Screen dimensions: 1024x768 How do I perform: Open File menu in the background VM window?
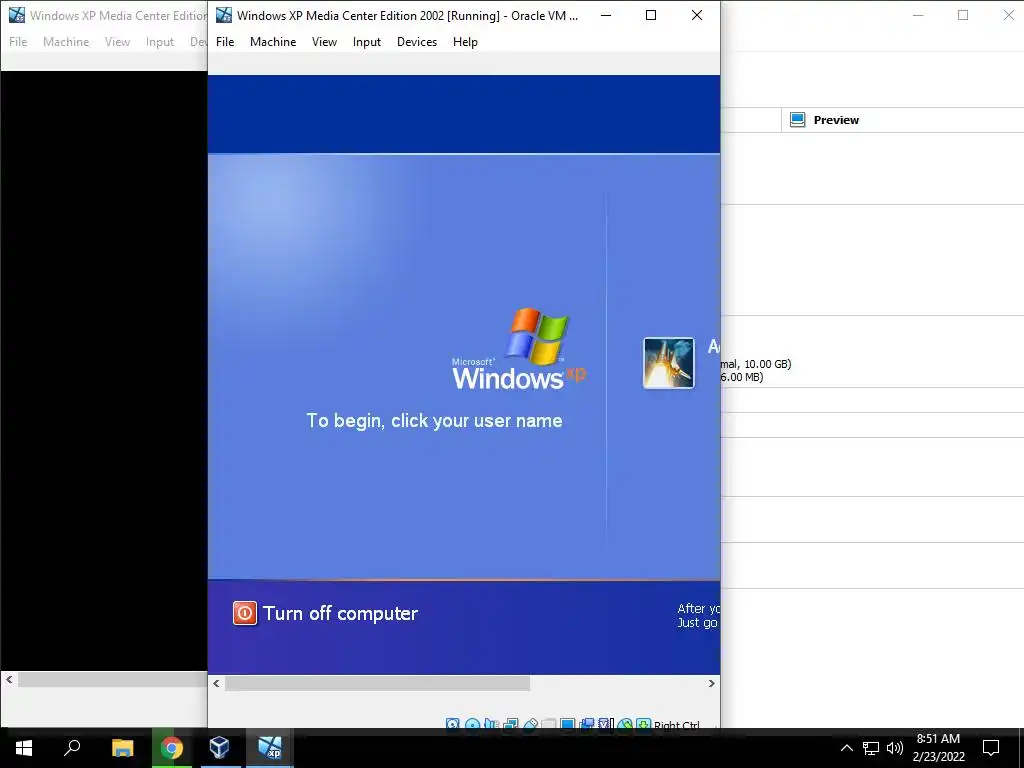18,42
